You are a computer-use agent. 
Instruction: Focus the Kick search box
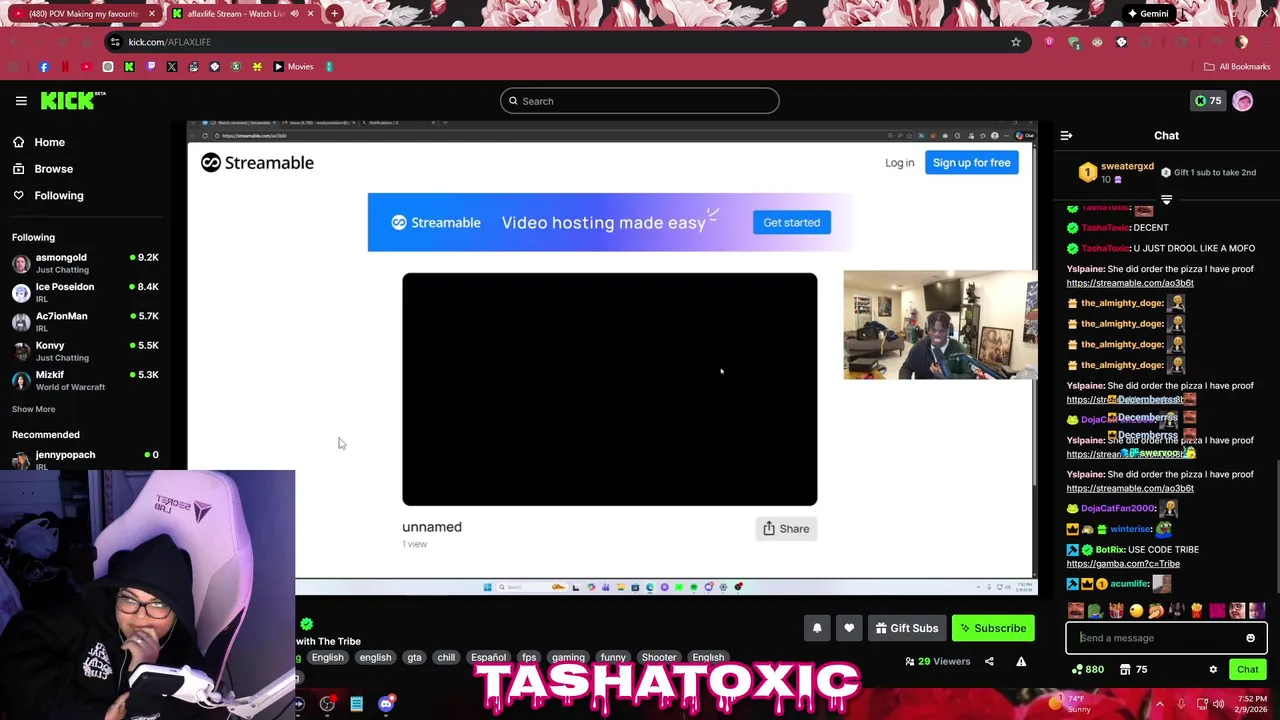[640, 101]
